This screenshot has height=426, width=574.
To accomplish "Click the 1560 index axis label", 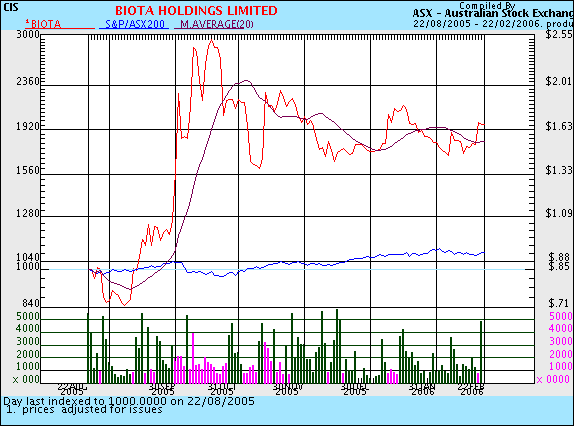I will pyautogui.click(x=28, y=170).
